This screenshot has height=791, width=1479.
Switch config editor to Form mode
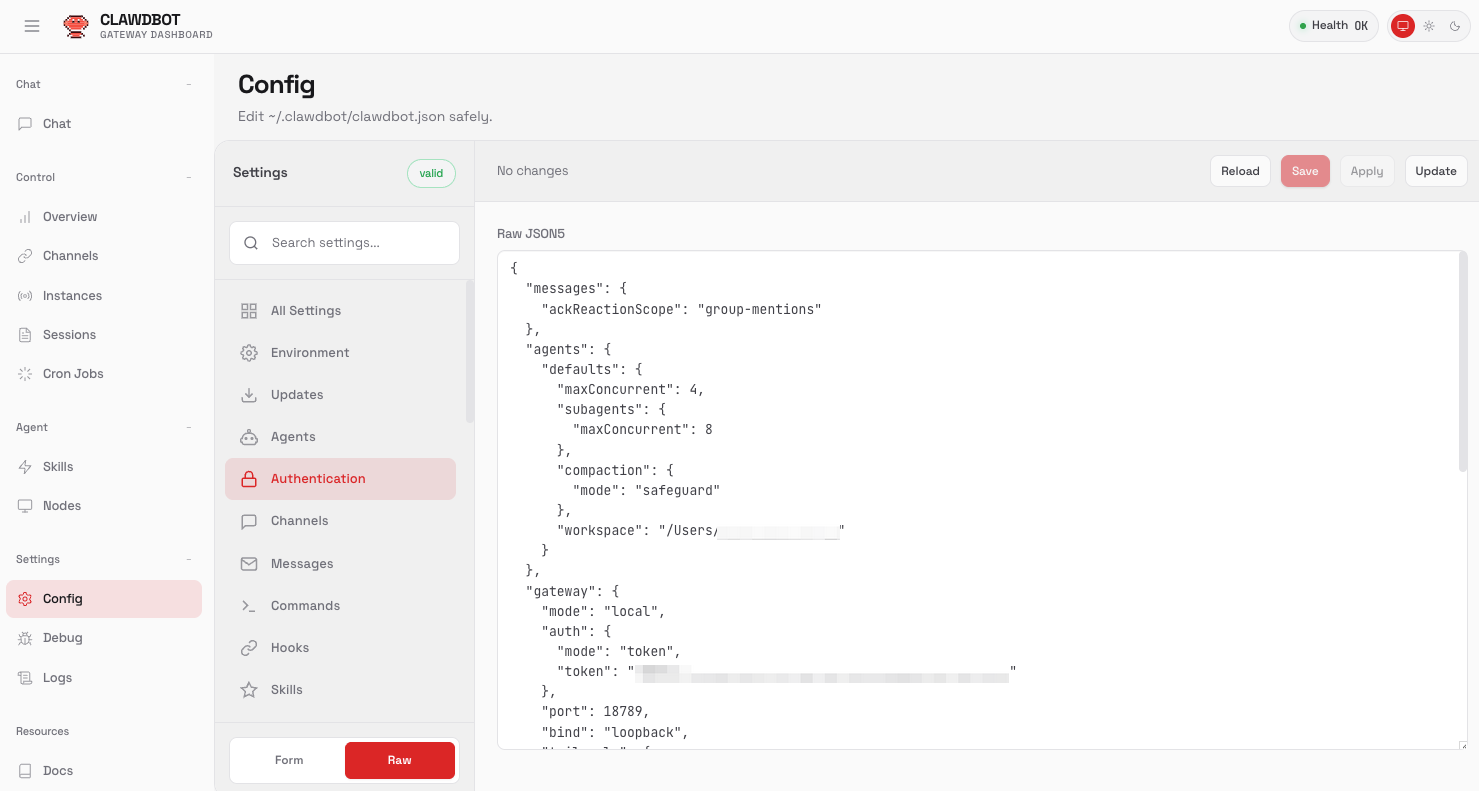coord(289,760)
